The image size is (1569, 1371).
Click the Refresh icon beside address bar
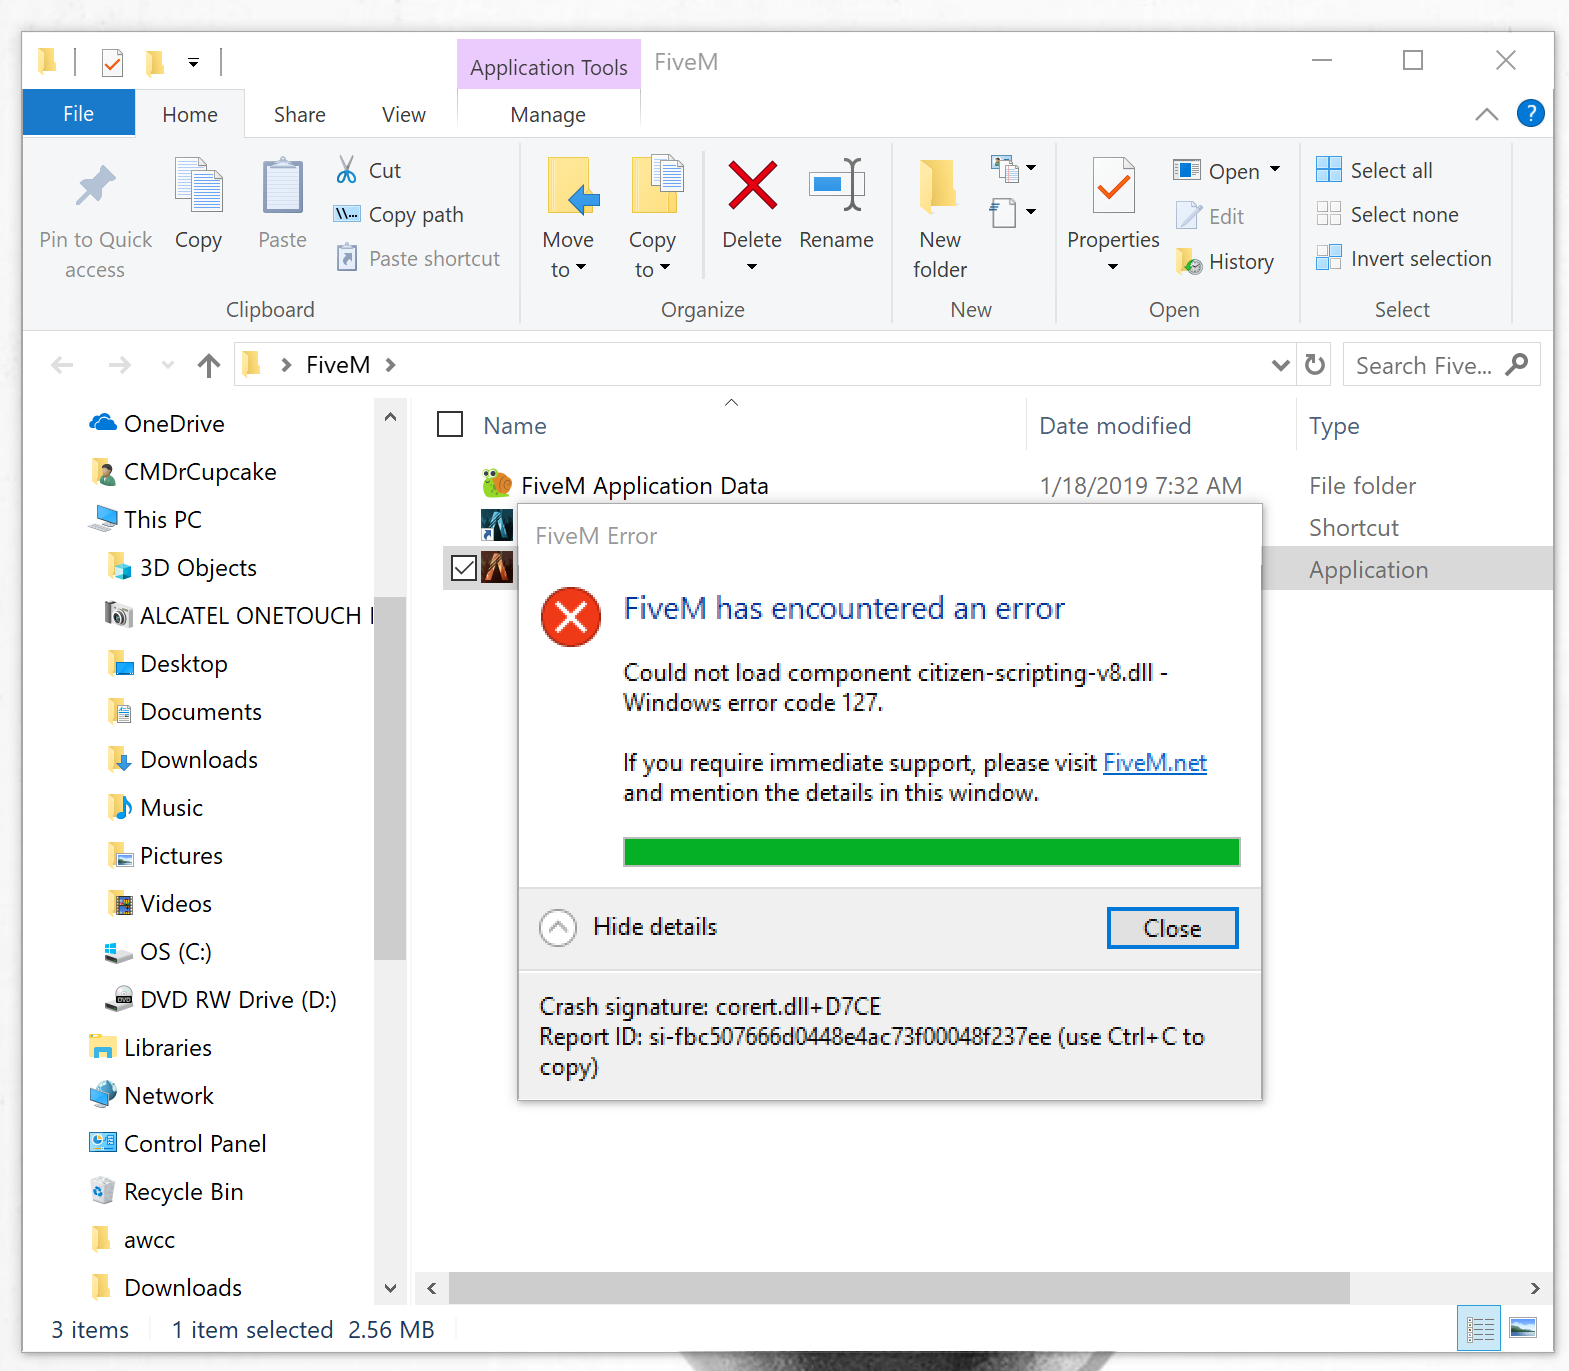coord(1315,365)
